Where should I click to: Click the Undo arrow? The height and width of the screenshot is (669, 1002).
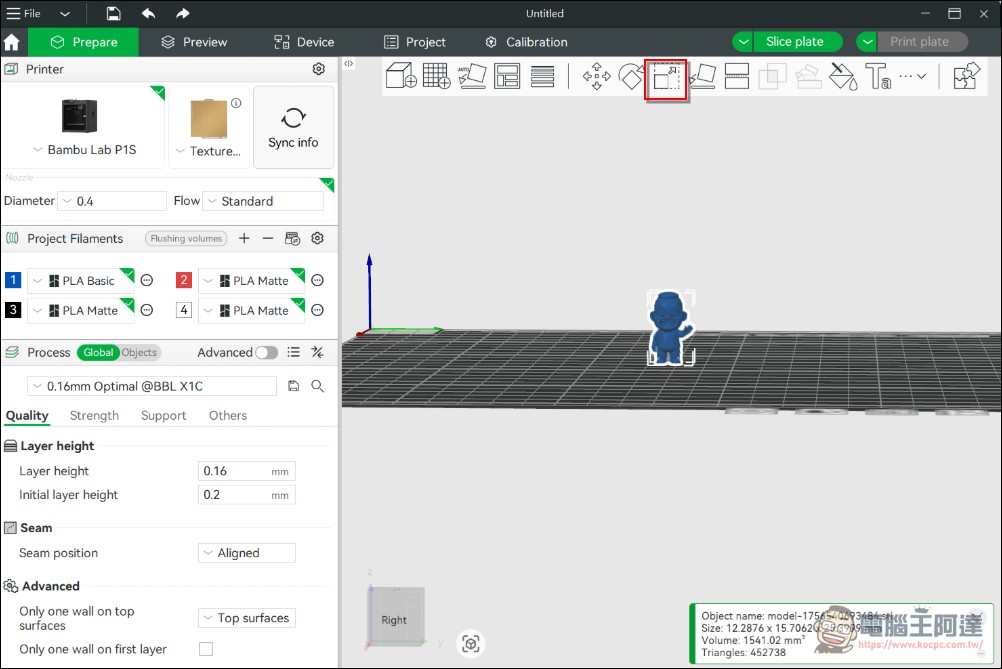coord(148,13)
